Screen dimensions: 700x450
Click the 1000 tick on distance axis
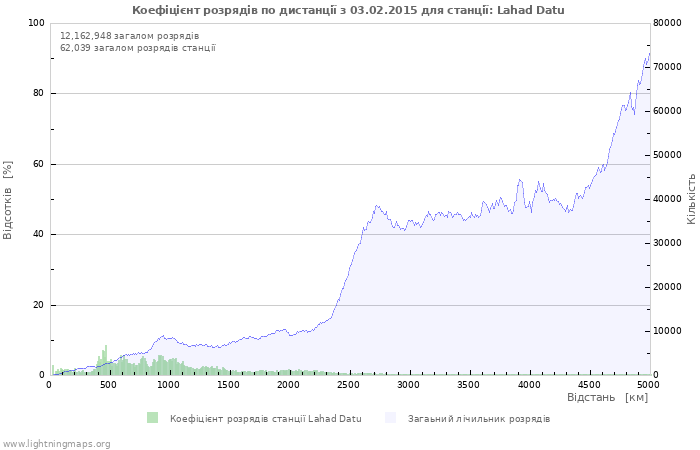click(168, 384)
